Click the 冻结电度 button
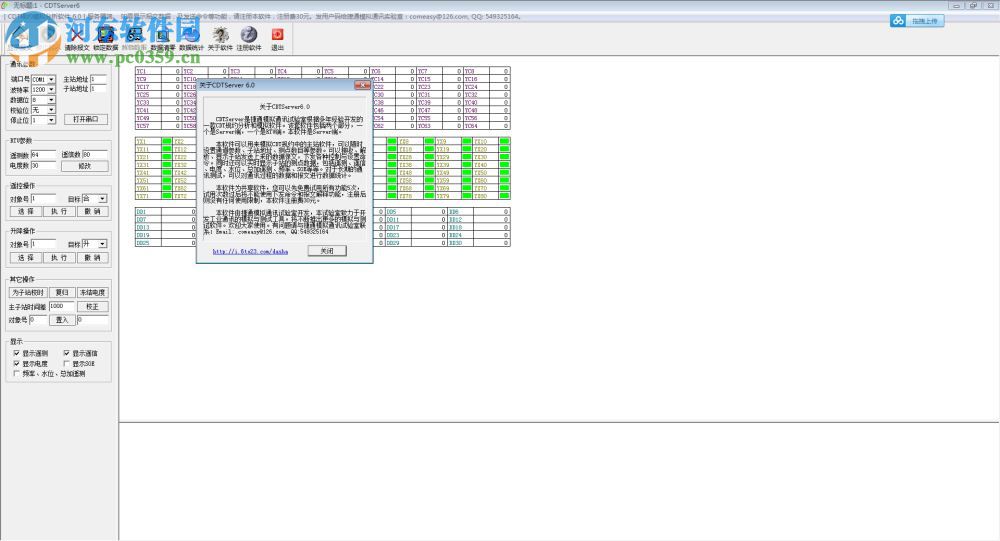This screenshot has height=541, width=1000. pyautogui.click(x=92, y=292)
